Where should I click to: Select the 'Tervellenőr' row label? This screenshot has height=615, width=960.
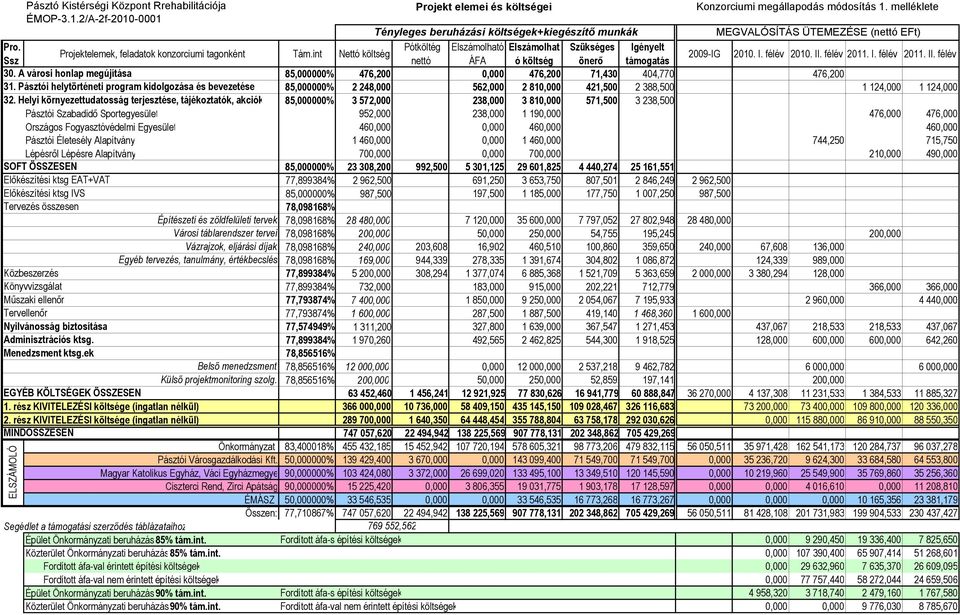click(25, 313)
